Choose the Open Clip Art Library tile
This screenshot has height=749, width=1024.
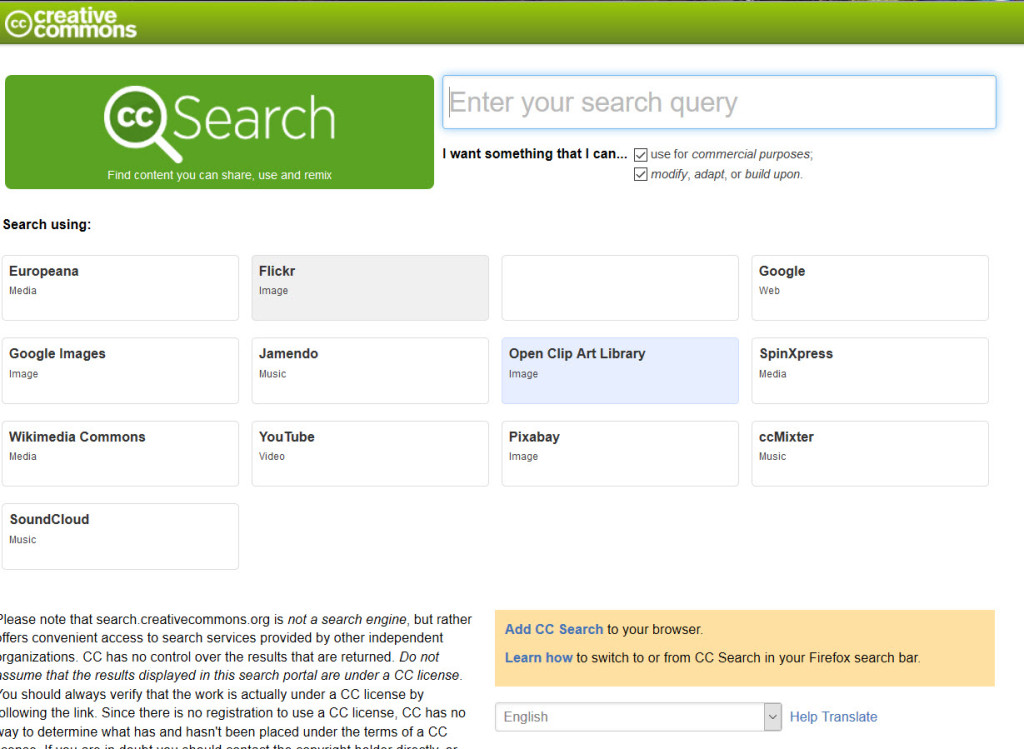click(x=620, y=370)
